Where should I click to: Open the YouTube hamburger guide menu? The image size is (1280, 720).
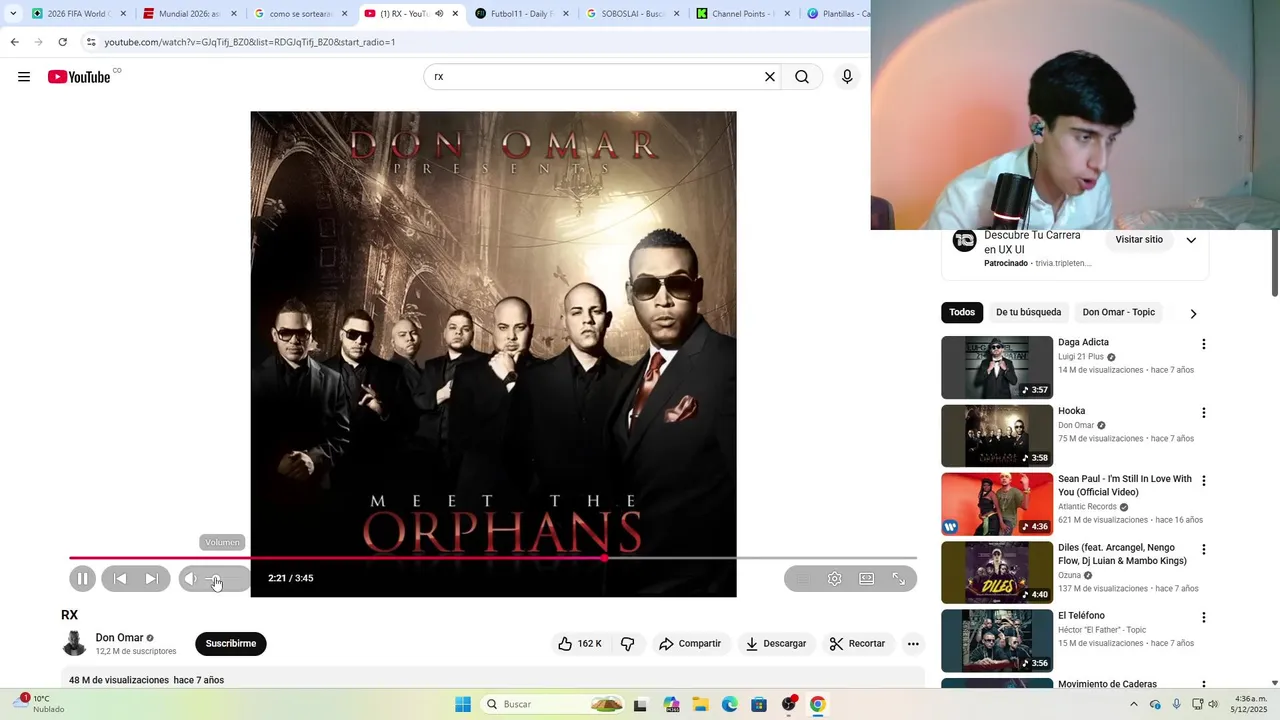coord(24,77)
